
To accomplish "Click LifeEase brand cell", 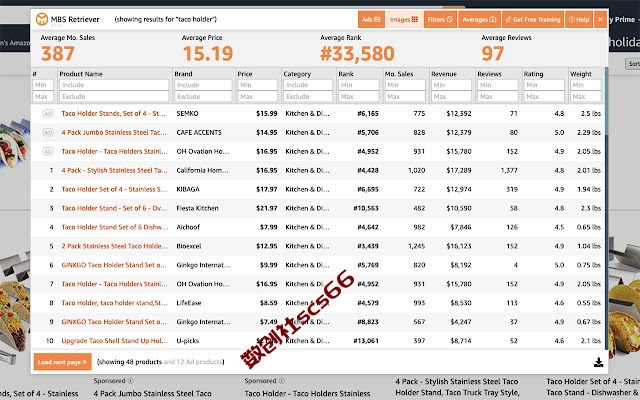I will [x=189, y=303].
